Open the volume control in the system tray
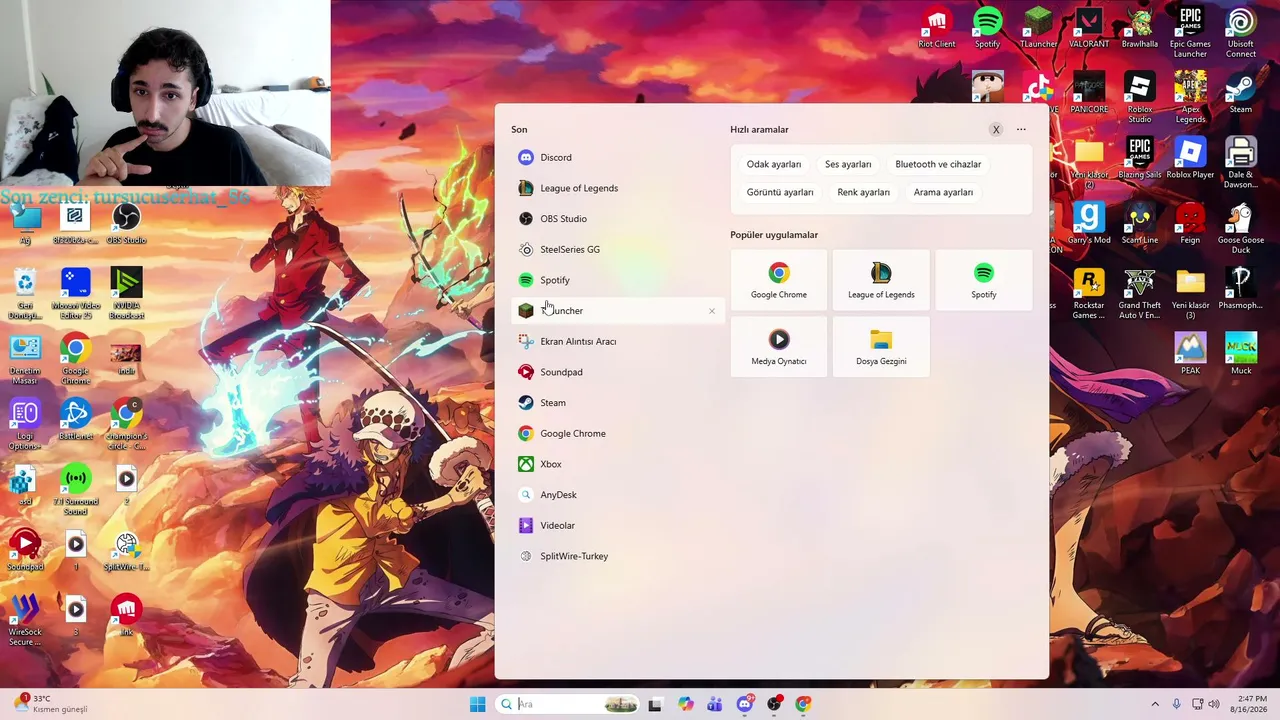1280x720 pixels. coord(1215,704)
